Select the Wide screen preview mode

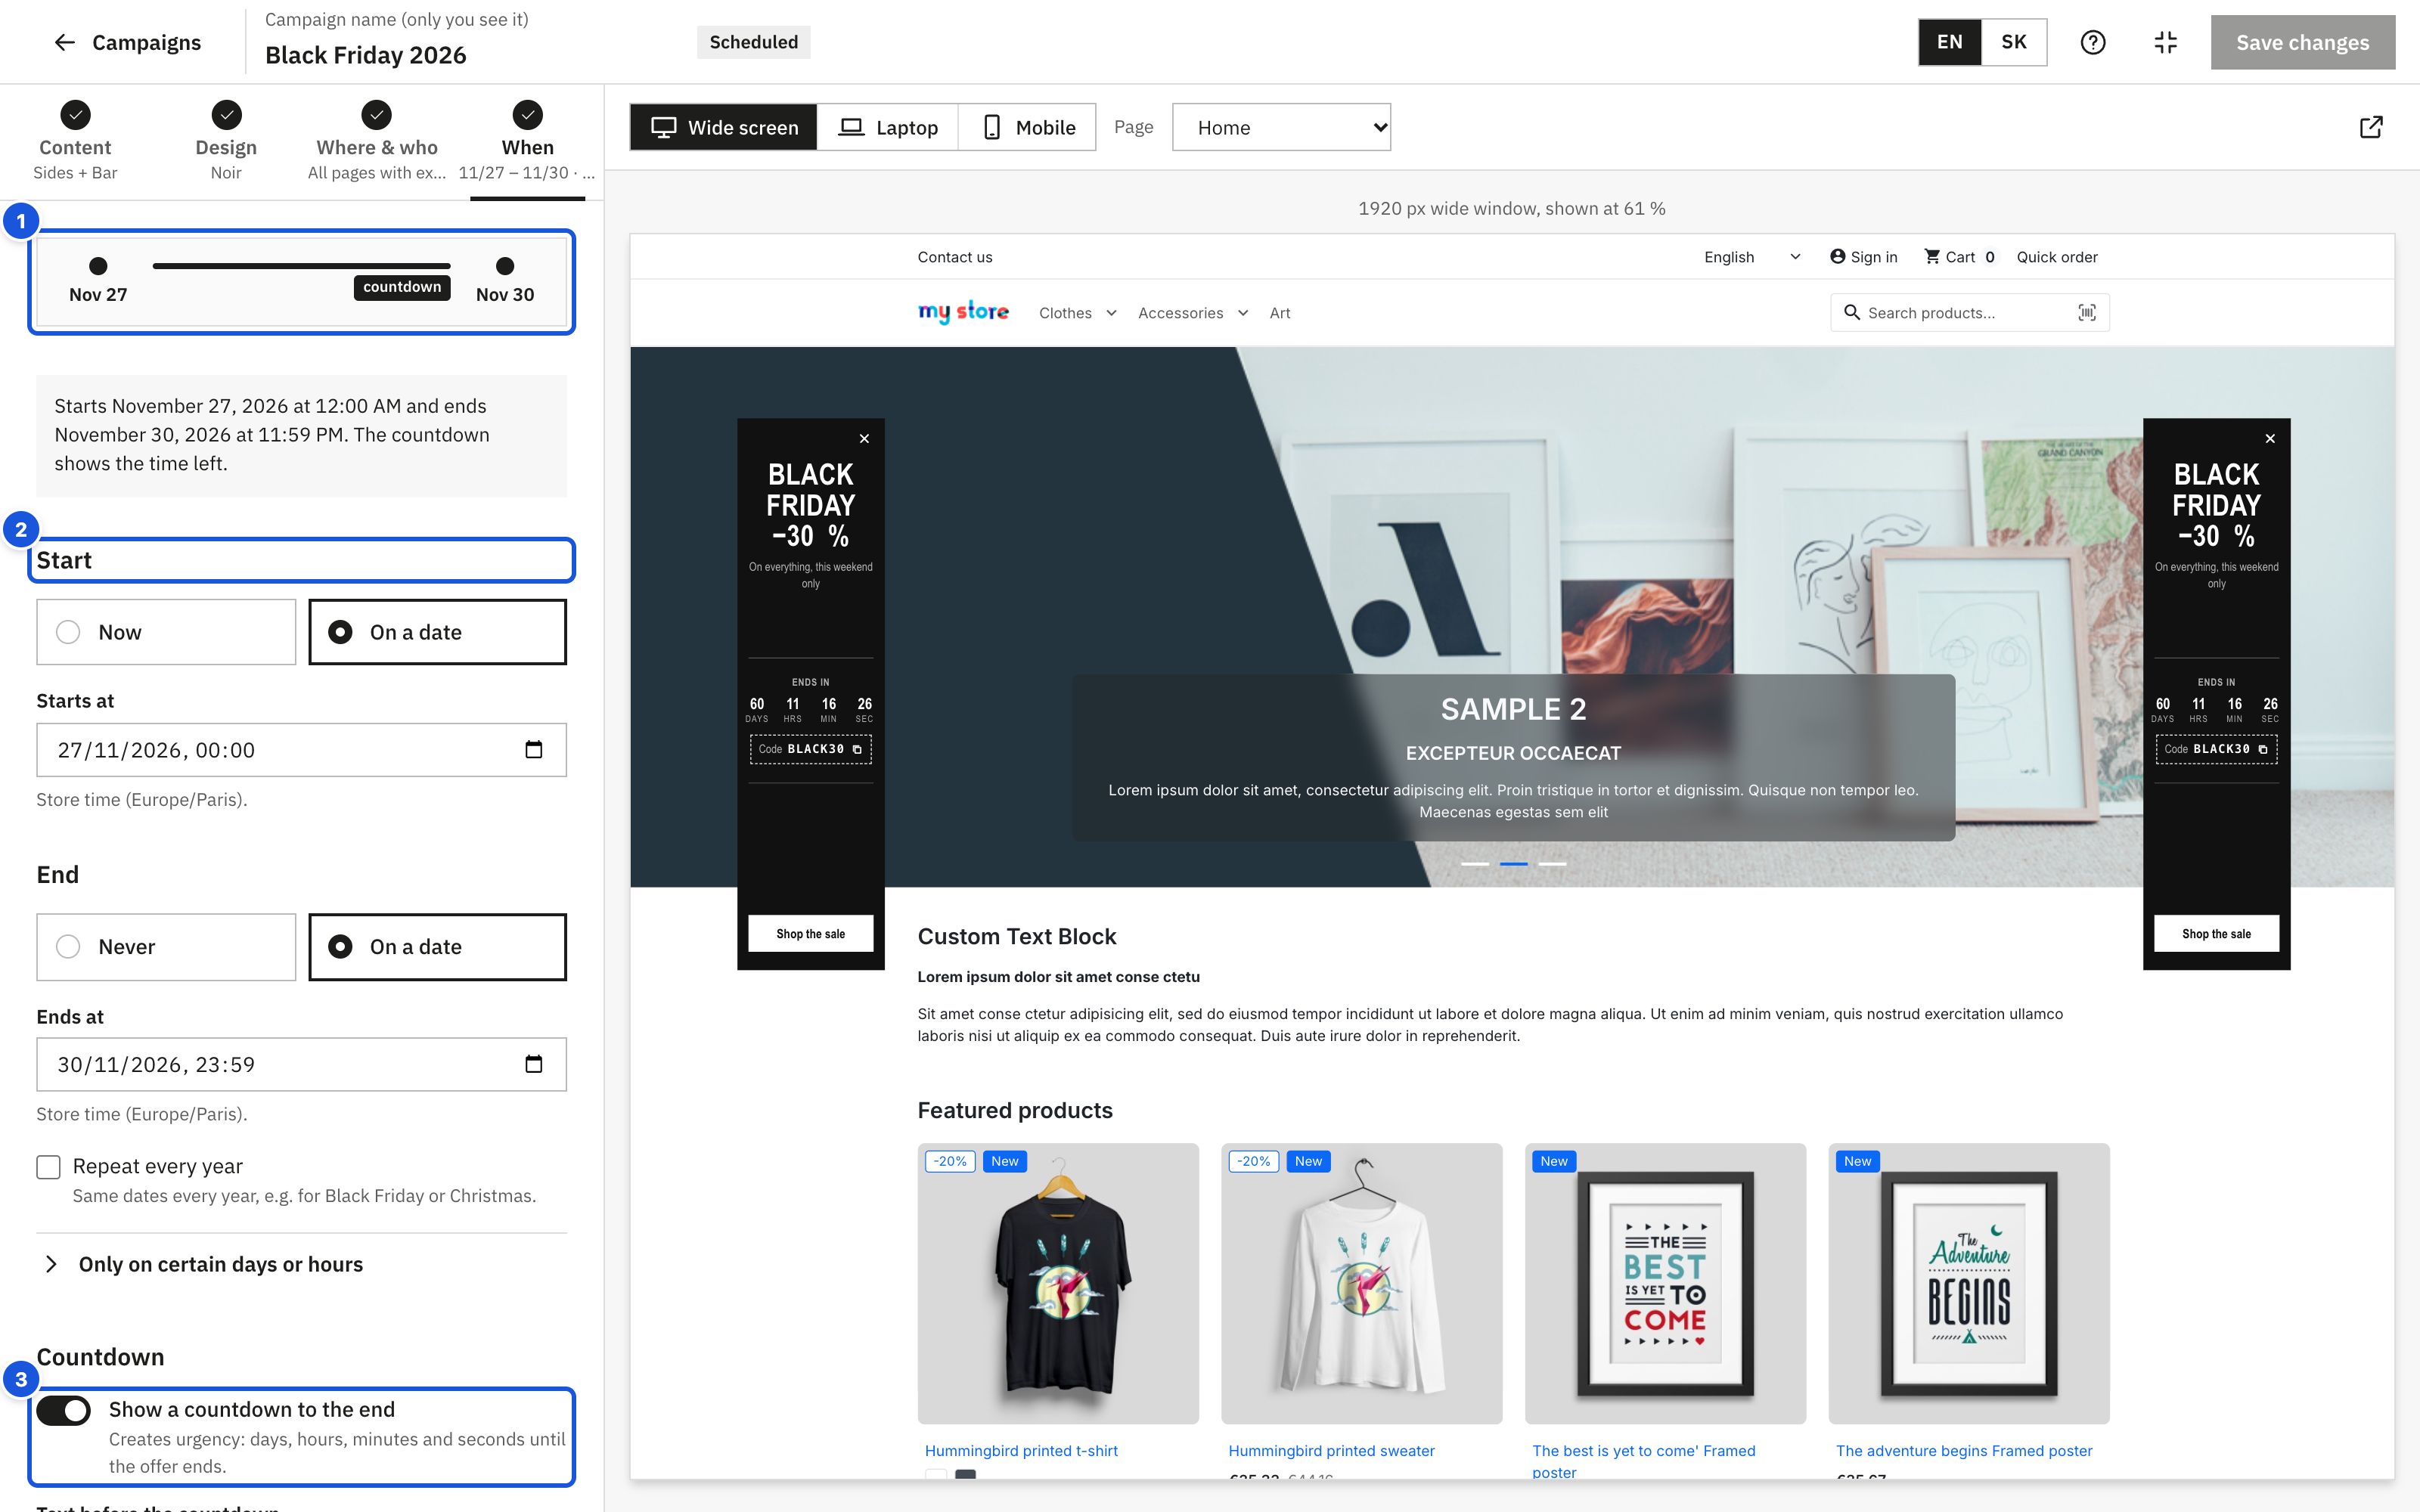point(723,127)
